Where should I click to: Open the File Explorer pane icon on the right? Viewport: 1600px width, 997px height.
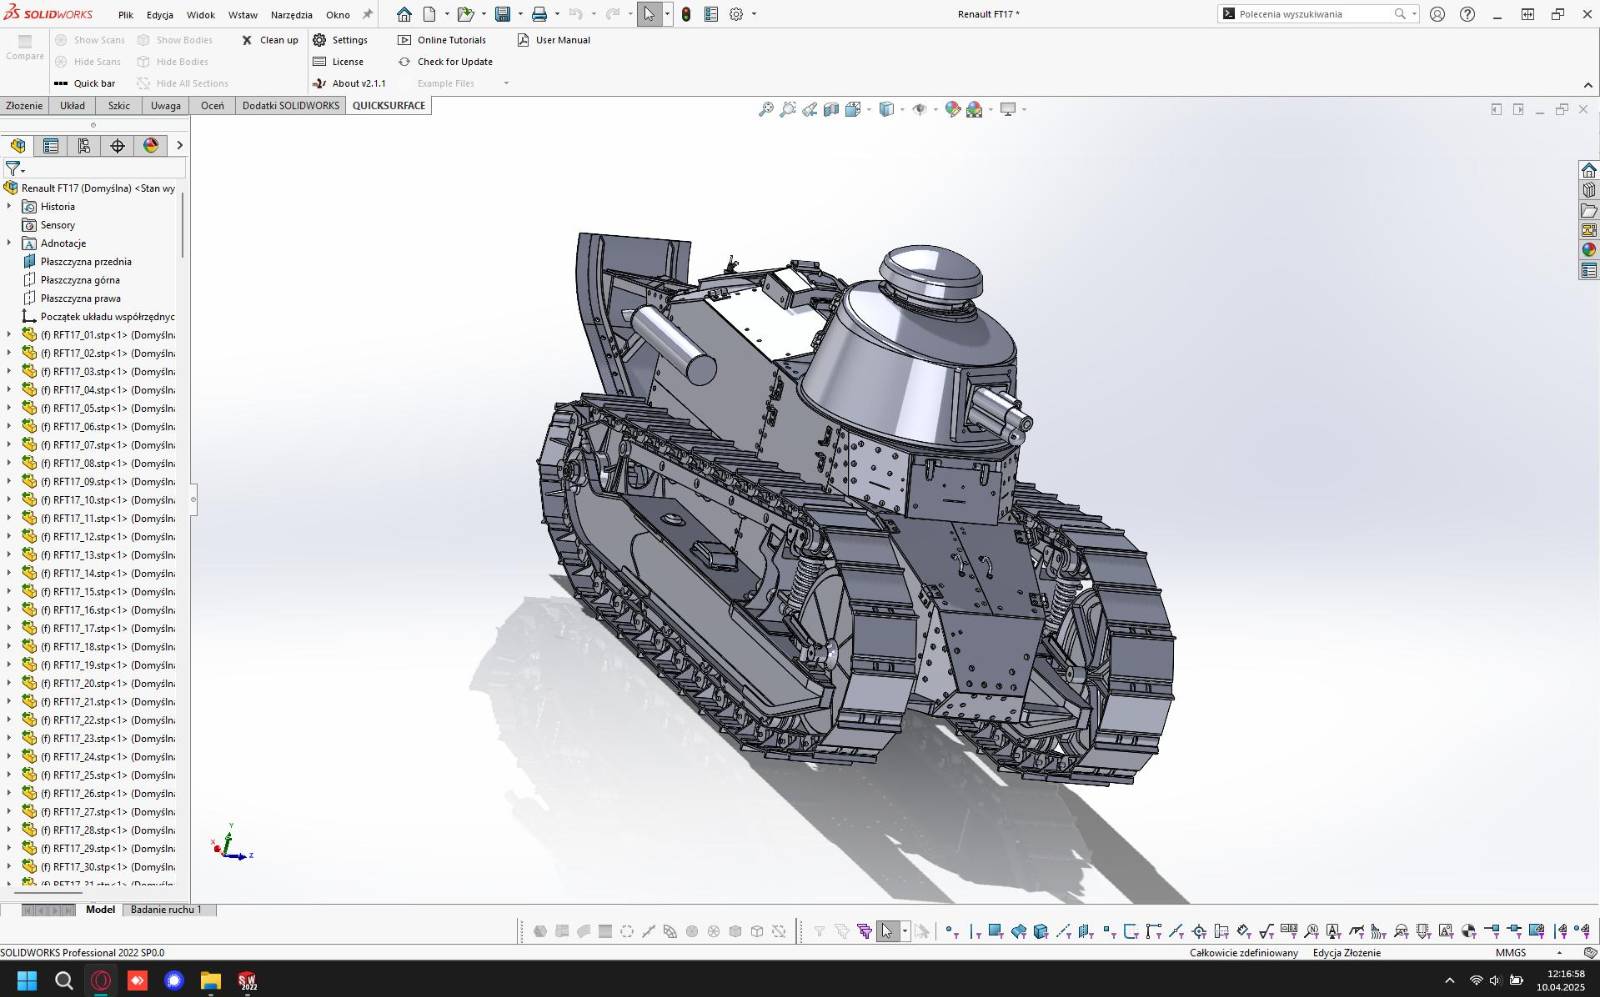[x=1589, y=210]
